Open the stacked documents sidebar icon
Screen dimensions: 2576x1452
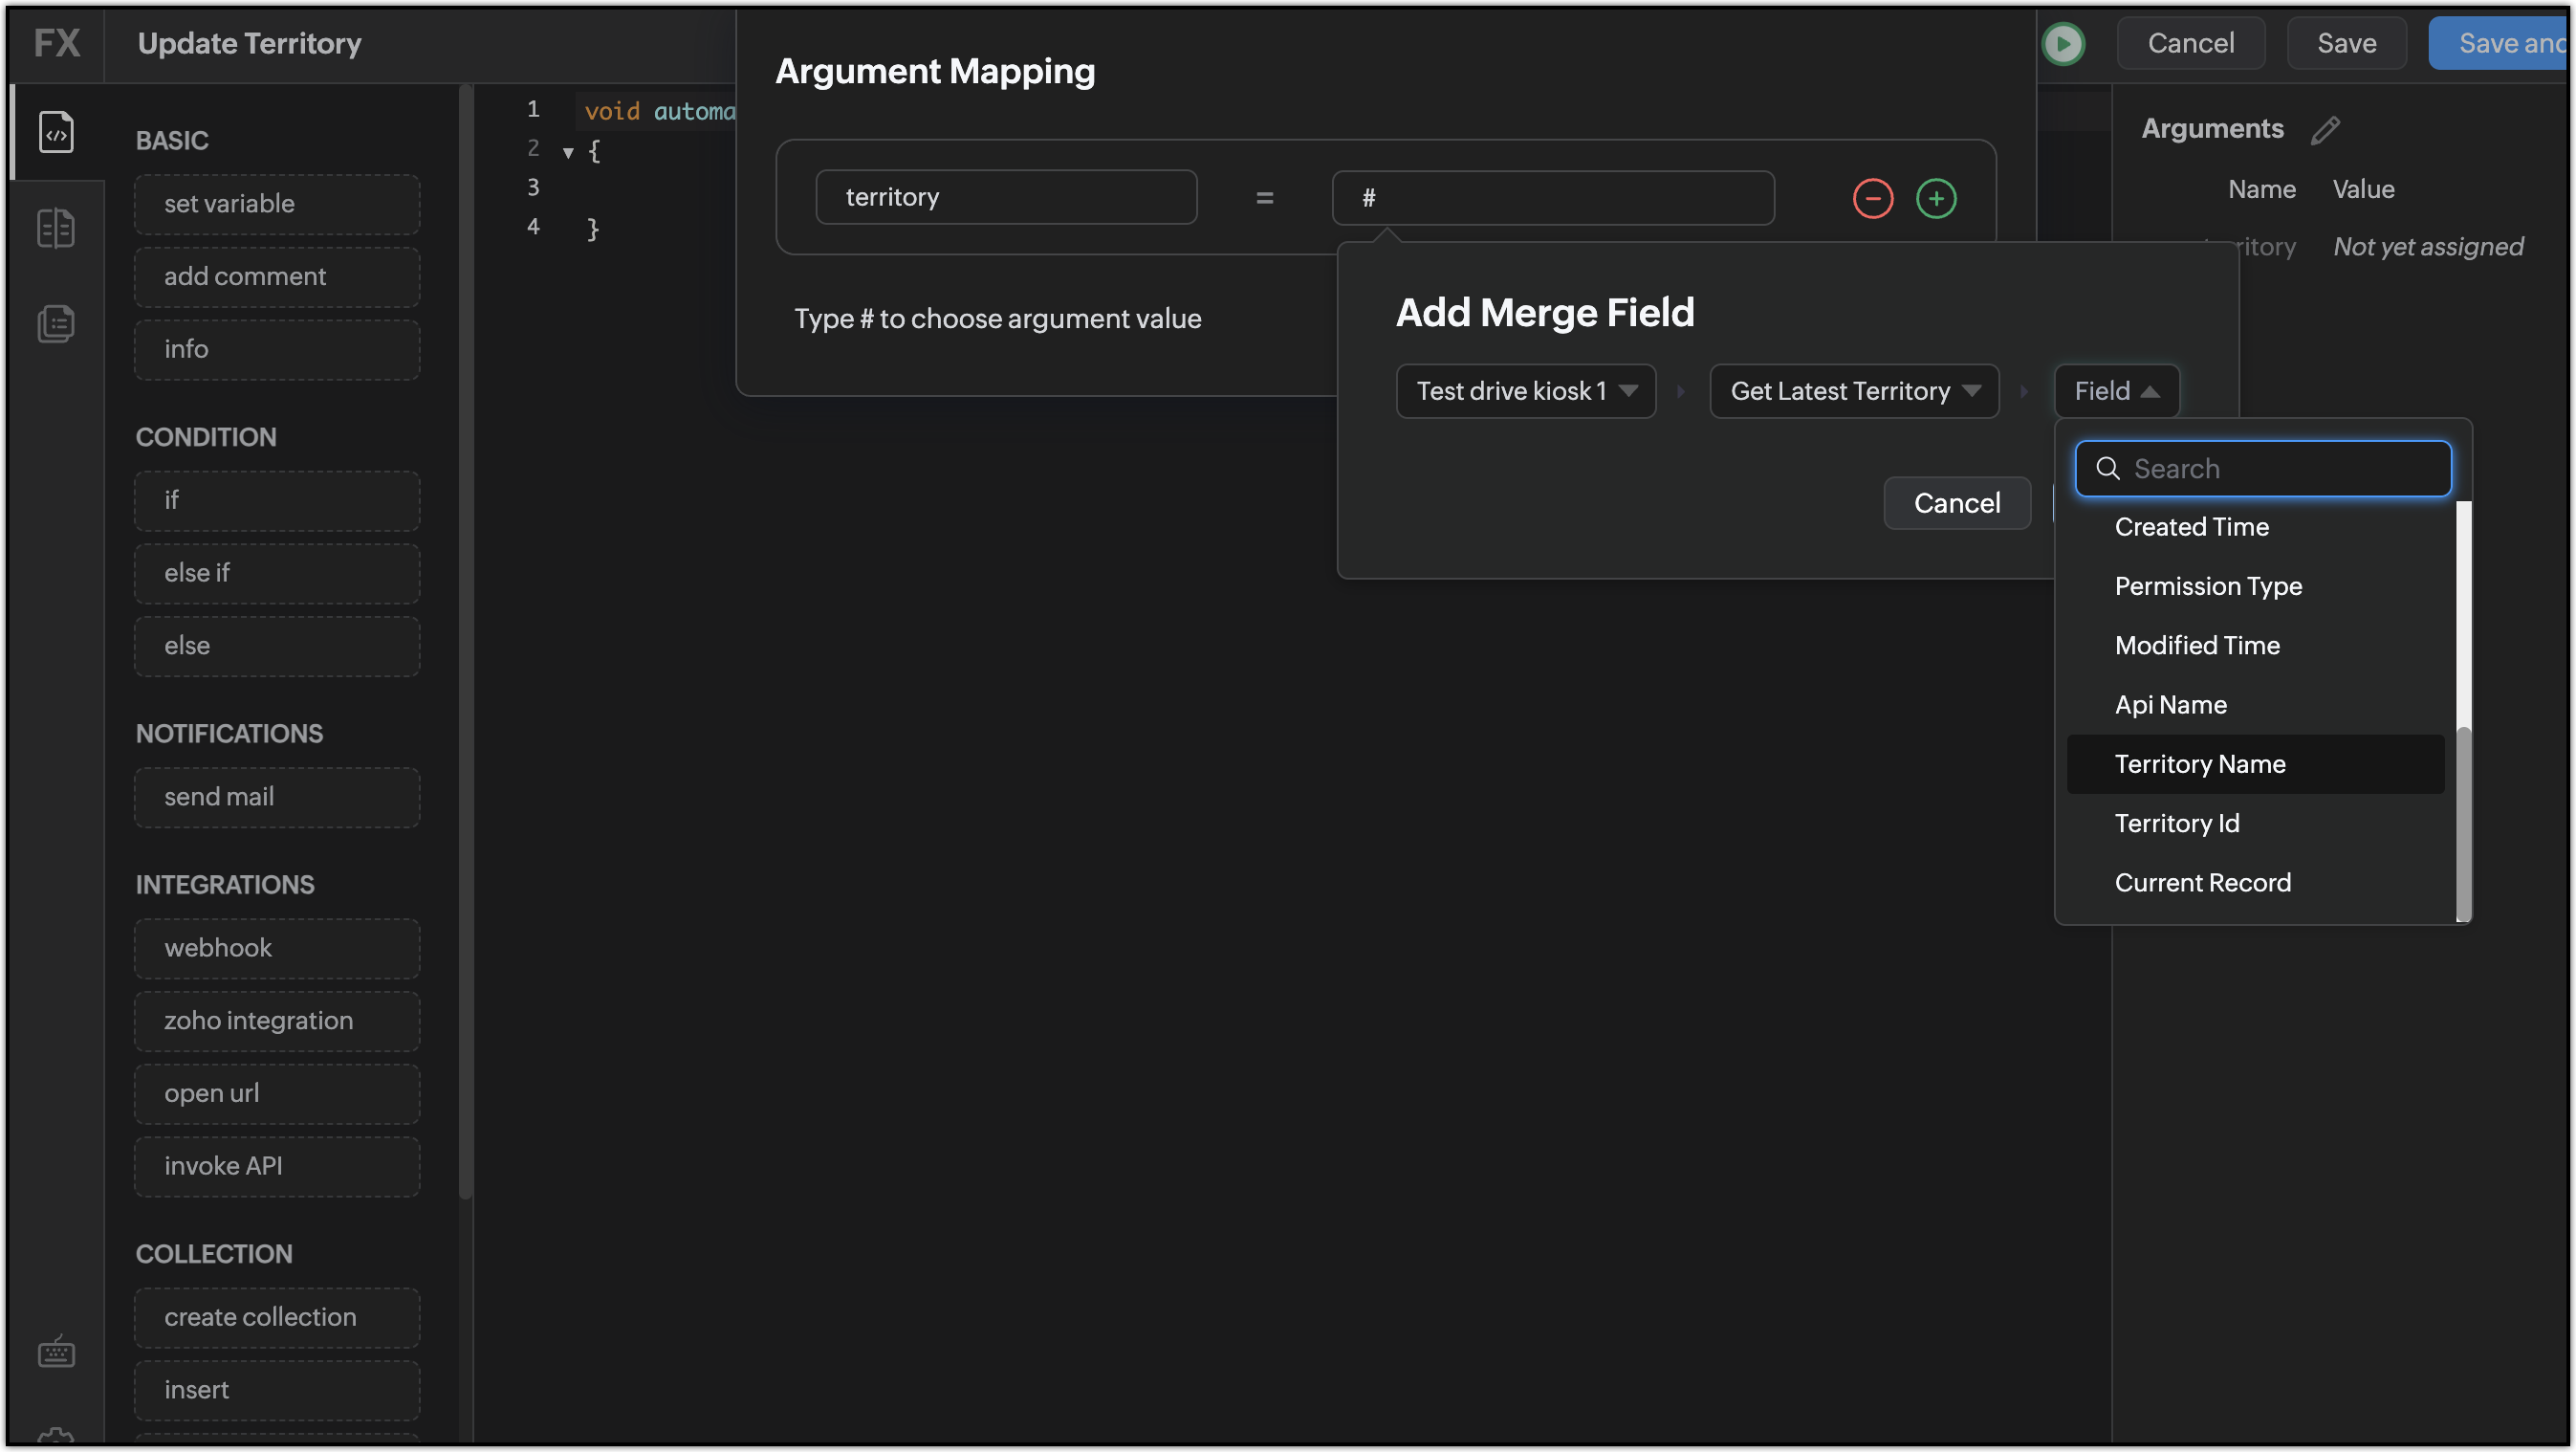pyautogui.click(x=56, y=323)
